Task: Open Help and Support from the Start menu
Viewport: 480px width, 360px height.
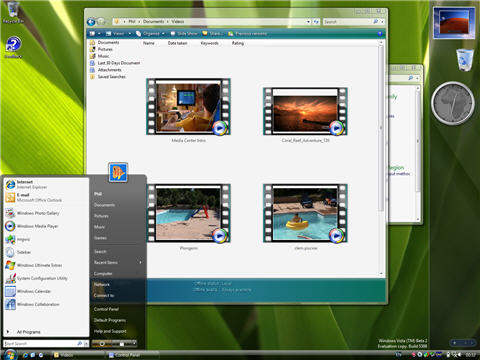Action: pos(110,331)
